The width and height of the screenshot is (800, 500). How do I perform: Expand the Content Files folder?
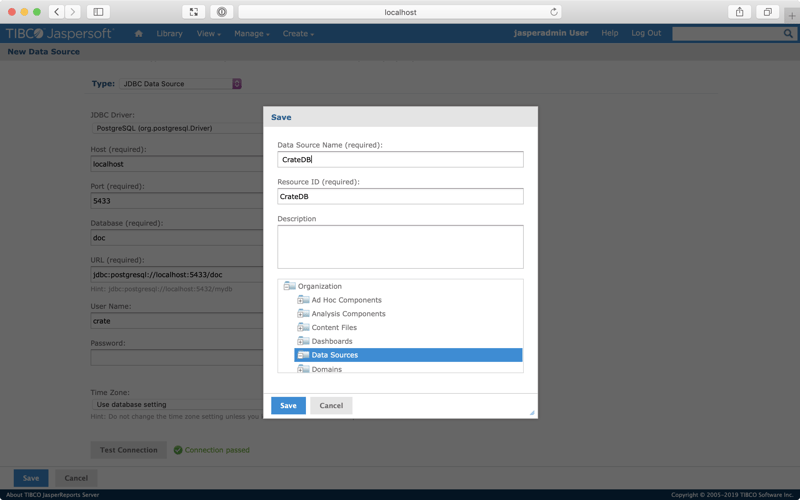pyautogui.click(x=300, y=328)
